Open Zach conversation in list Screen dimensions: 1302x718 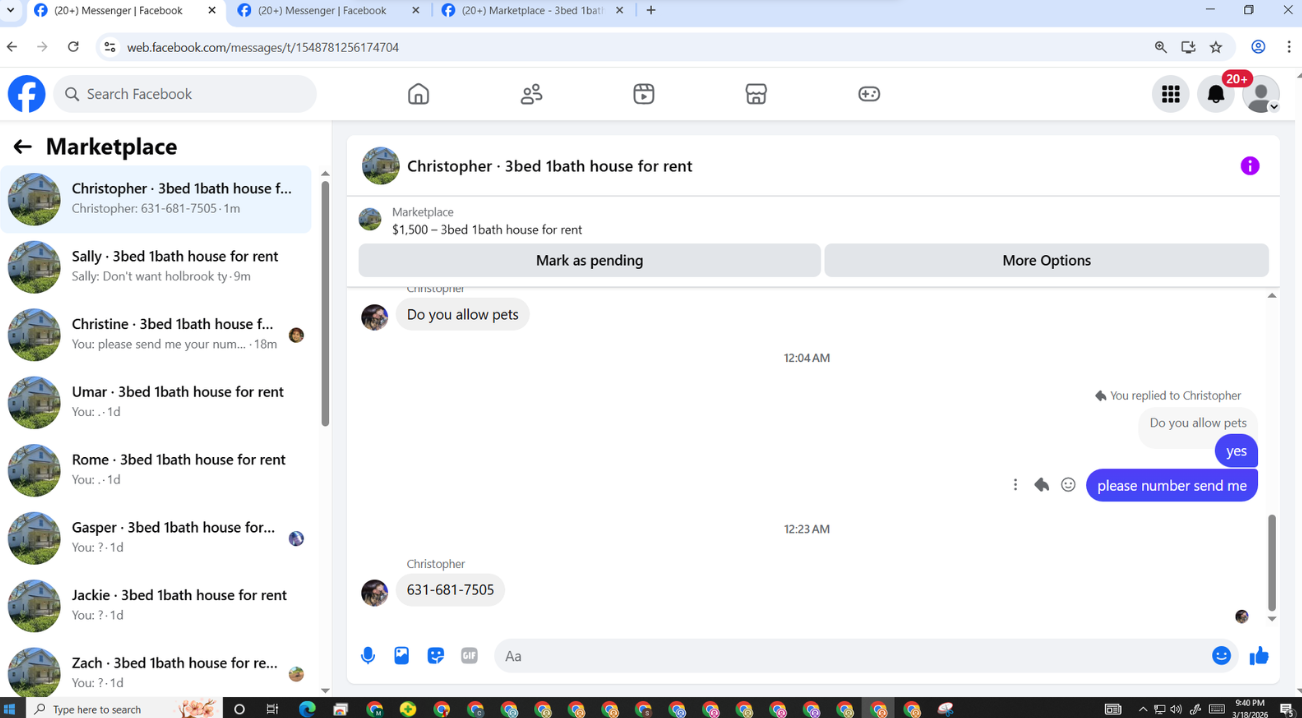click(x=157, y=672)
